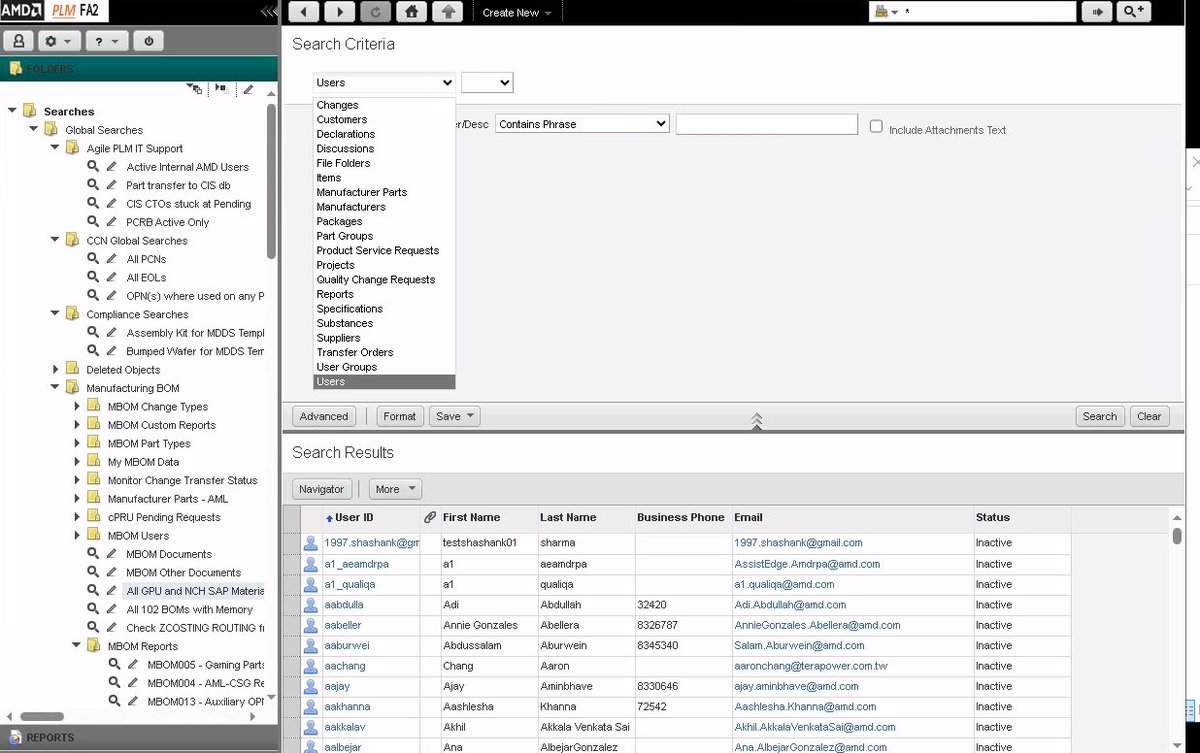
Task: Click the Folders tree horizontal scrollbar
Action: coord(42,716)
